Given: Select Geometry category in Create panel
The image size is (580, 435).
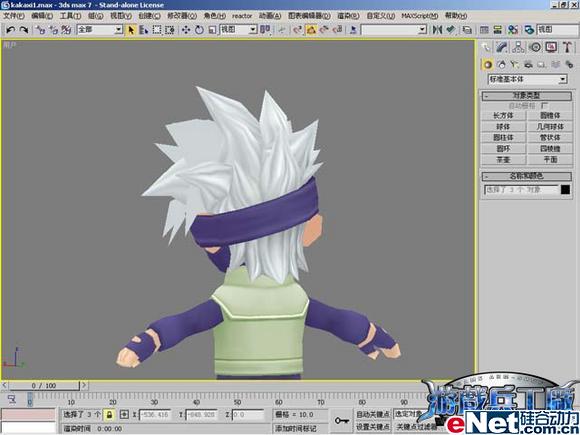Looking at the screenshot, I should click(x=488, y=64).
